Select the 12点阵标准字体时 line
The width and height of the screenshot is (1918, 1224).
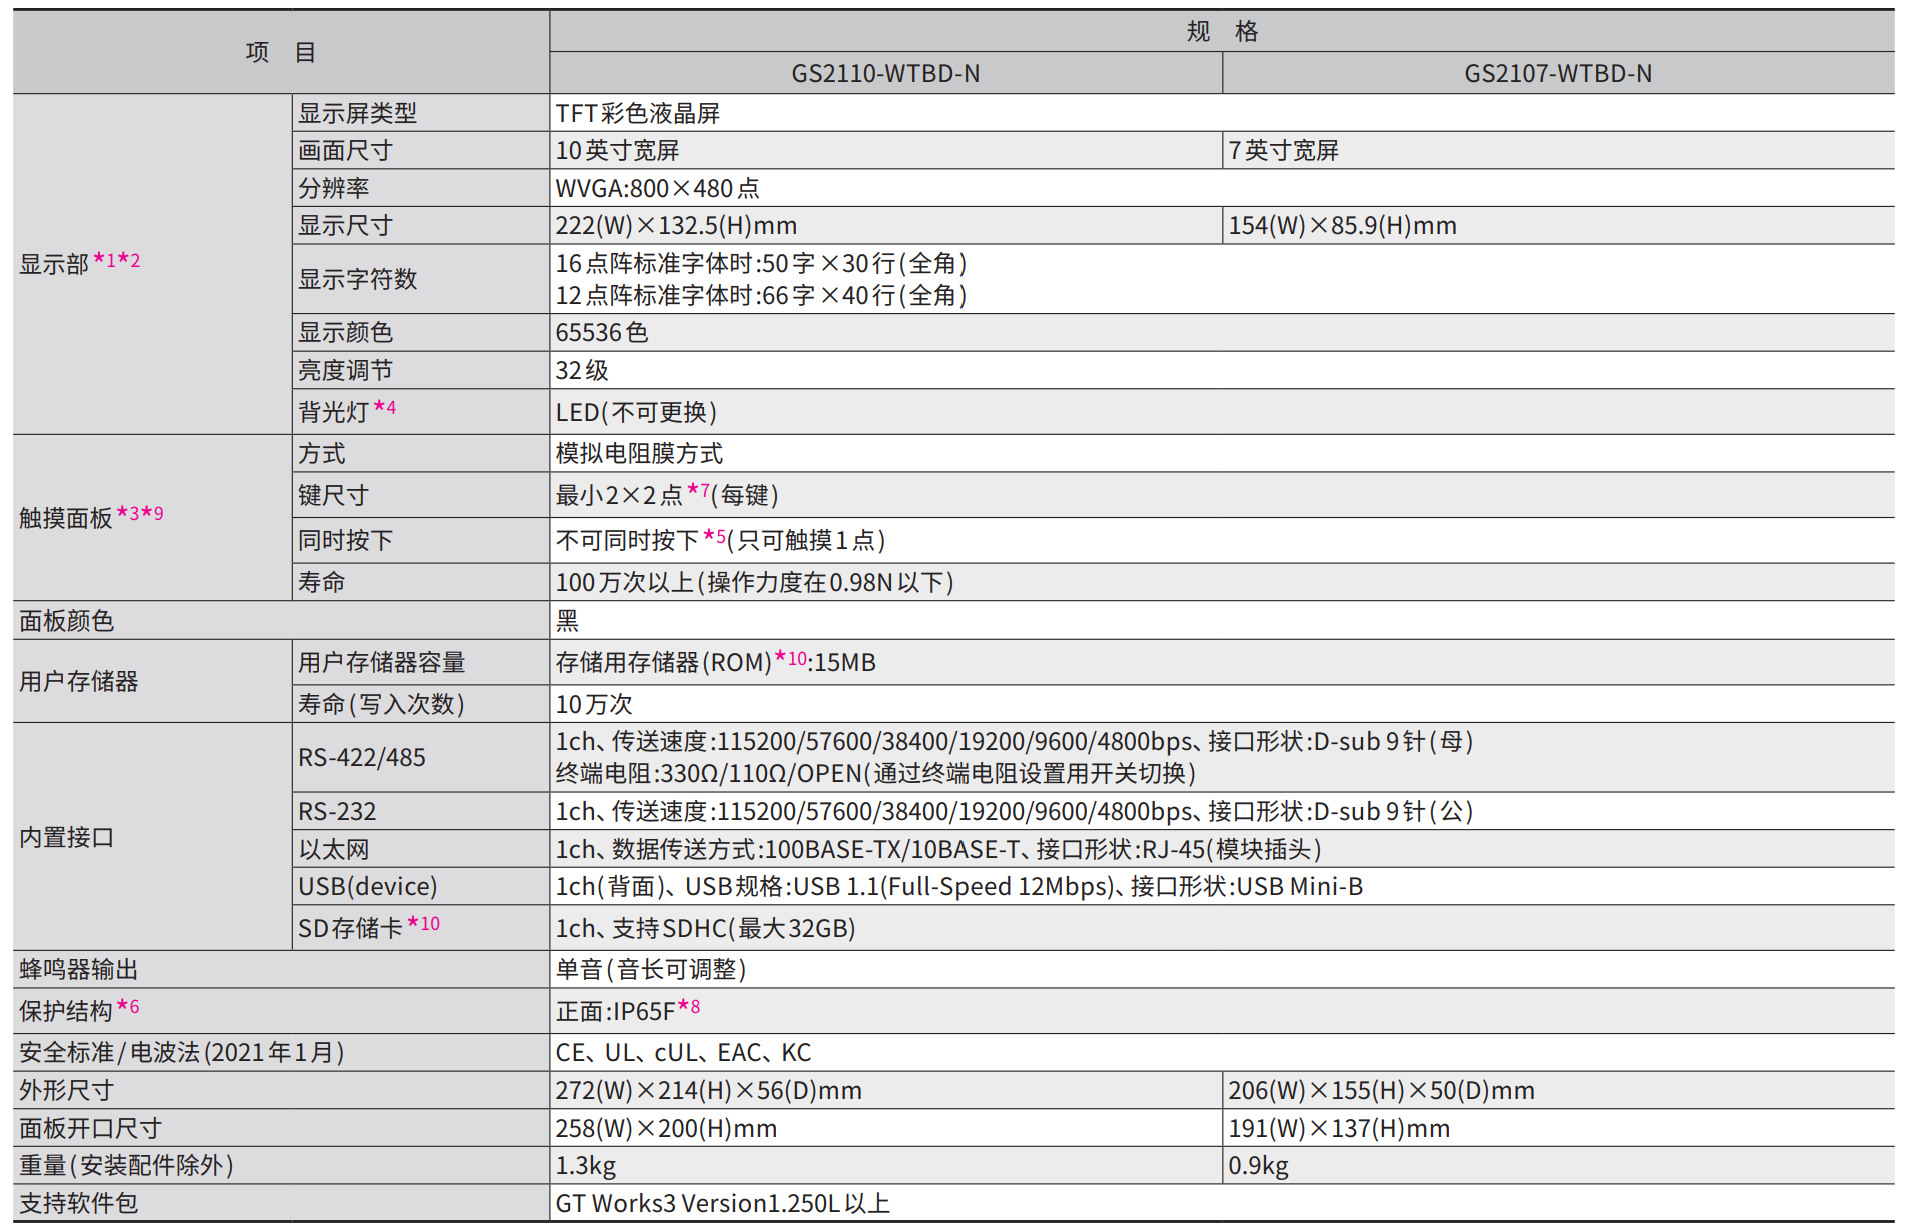pos(761,295)
